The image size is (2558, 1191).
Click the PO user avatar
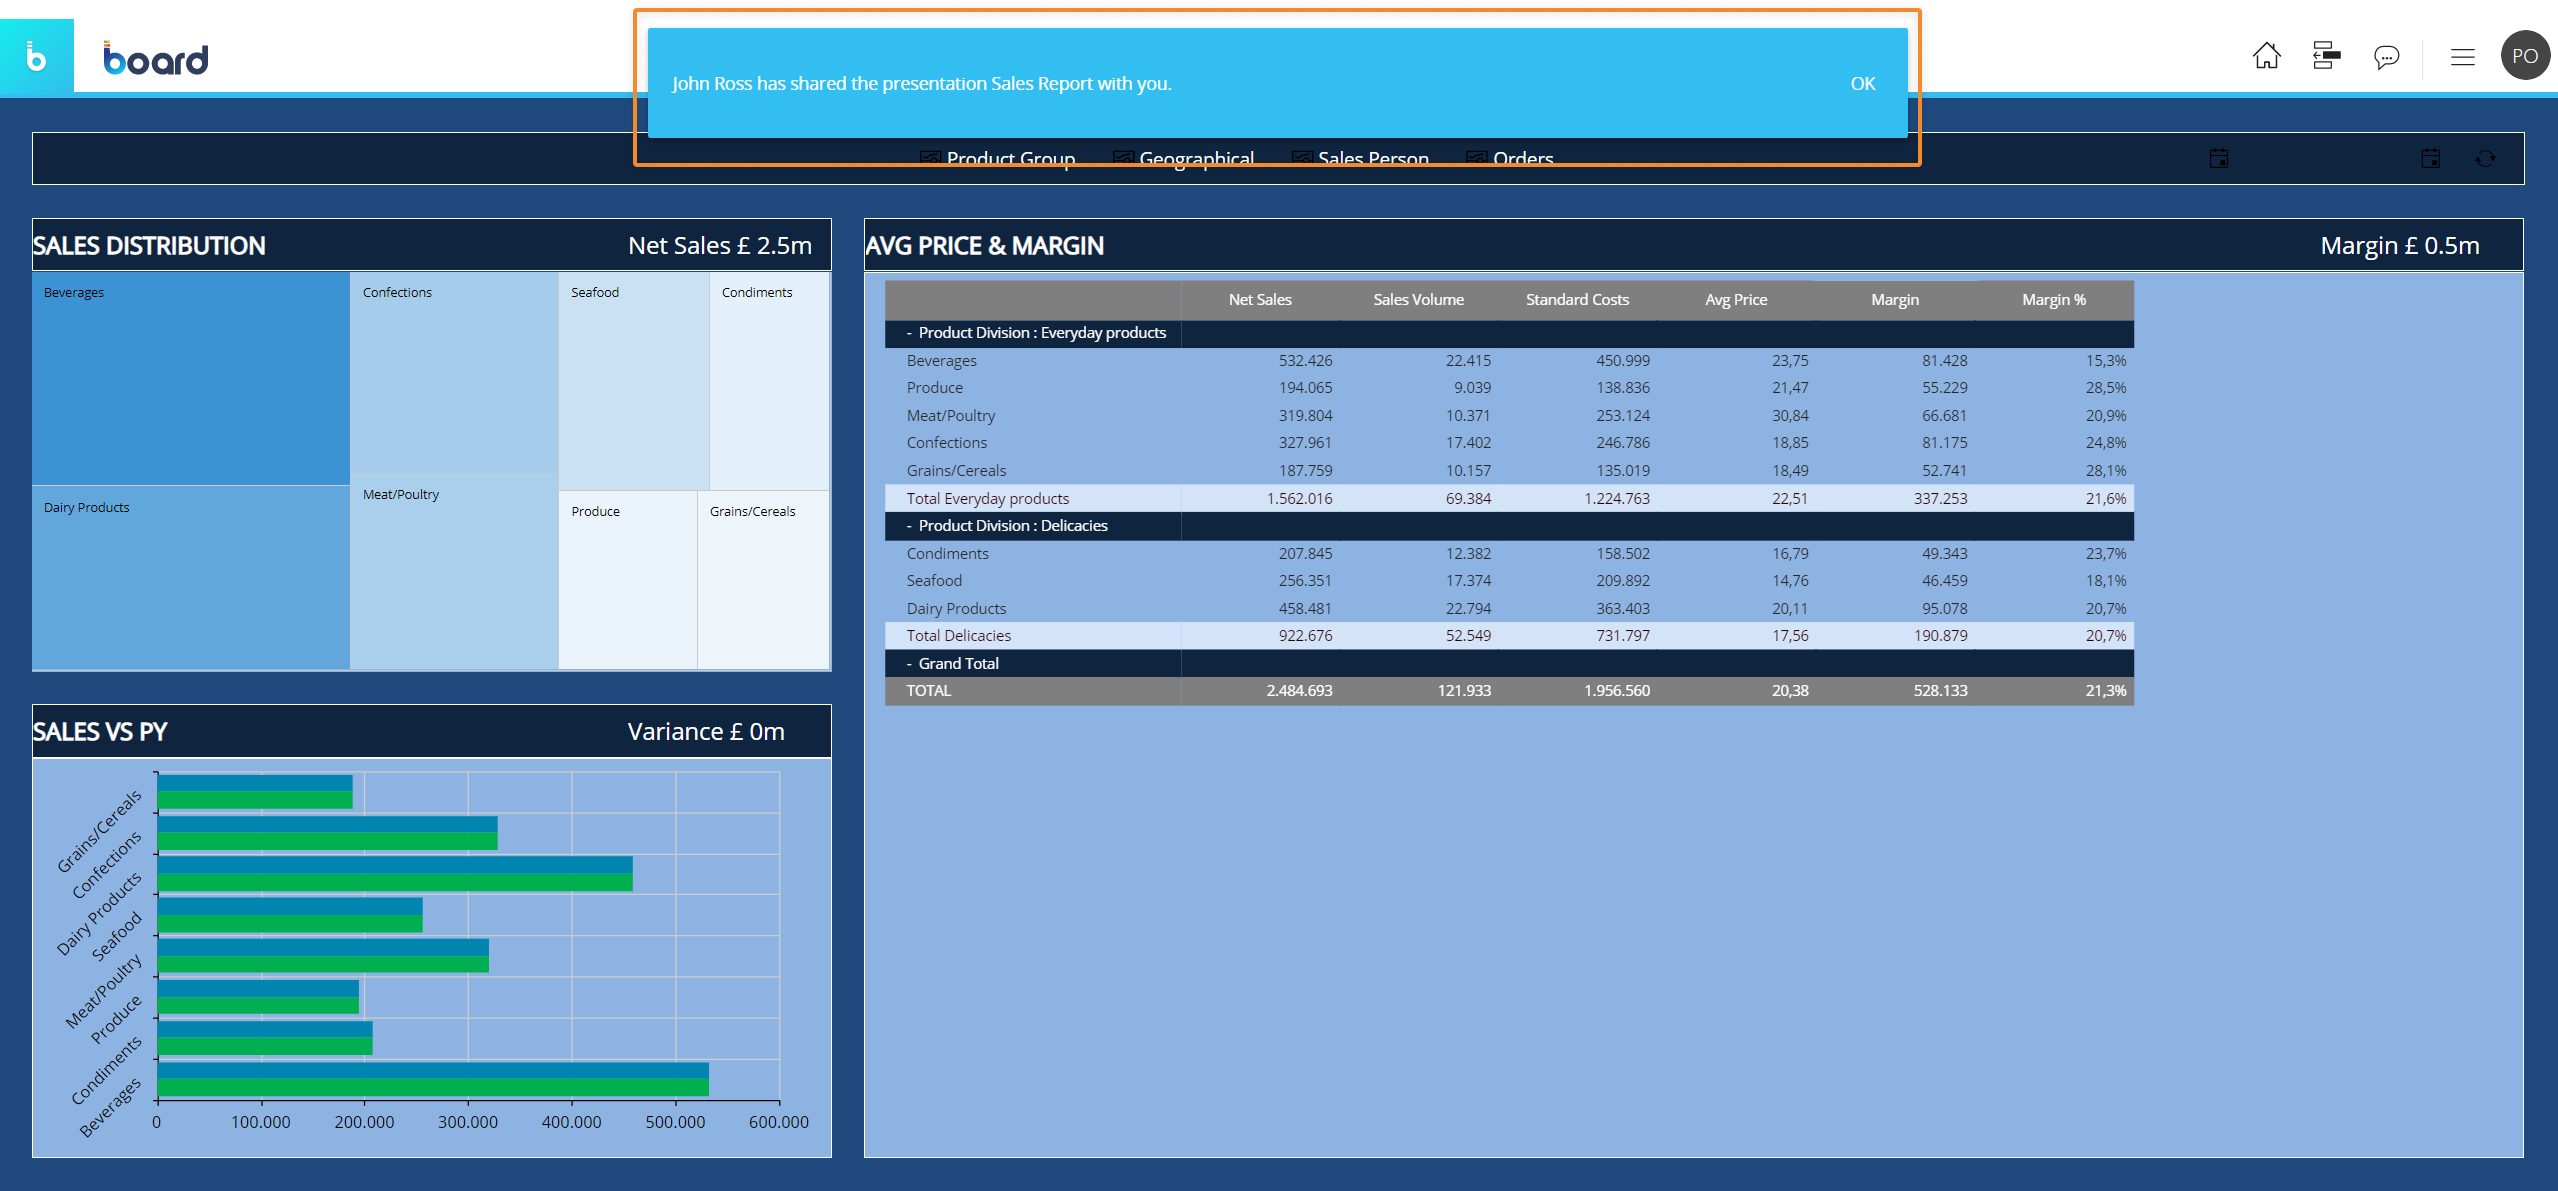pos(2524,56)
